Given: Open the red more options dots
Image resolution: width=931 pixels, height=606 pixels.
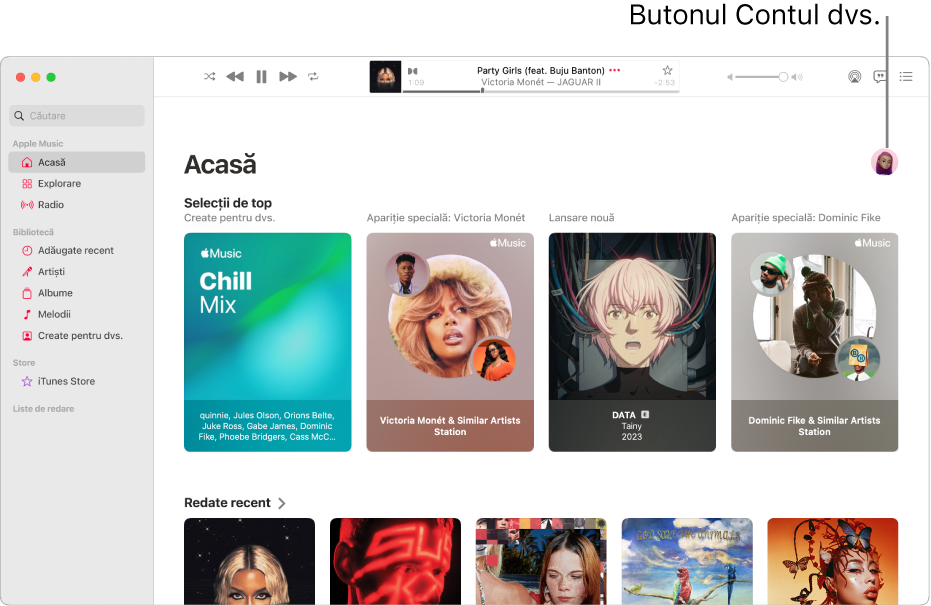Looking at the screenshot, I should pyautogui.click(x=615, y=70).
